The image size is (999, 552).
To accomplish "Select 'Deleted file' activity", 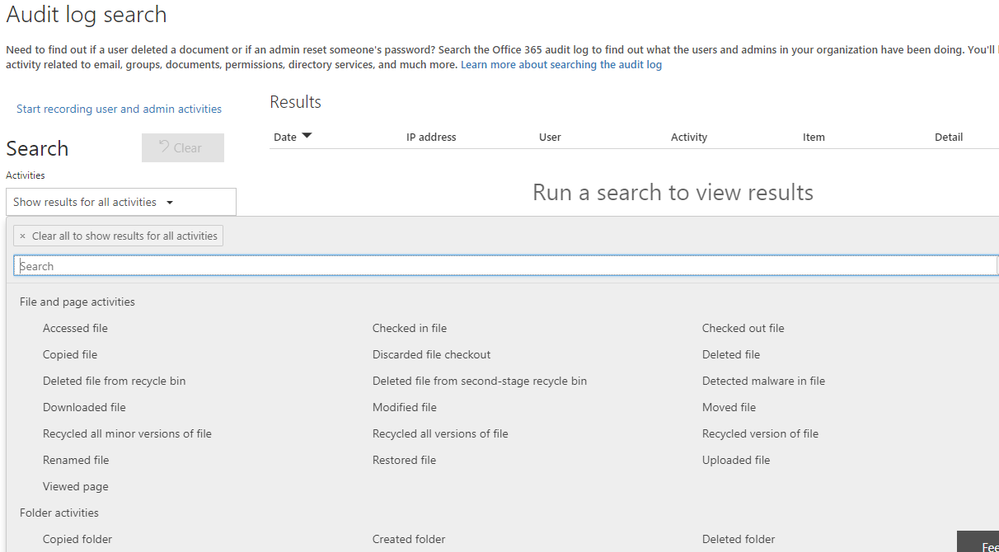I will 731,354.
